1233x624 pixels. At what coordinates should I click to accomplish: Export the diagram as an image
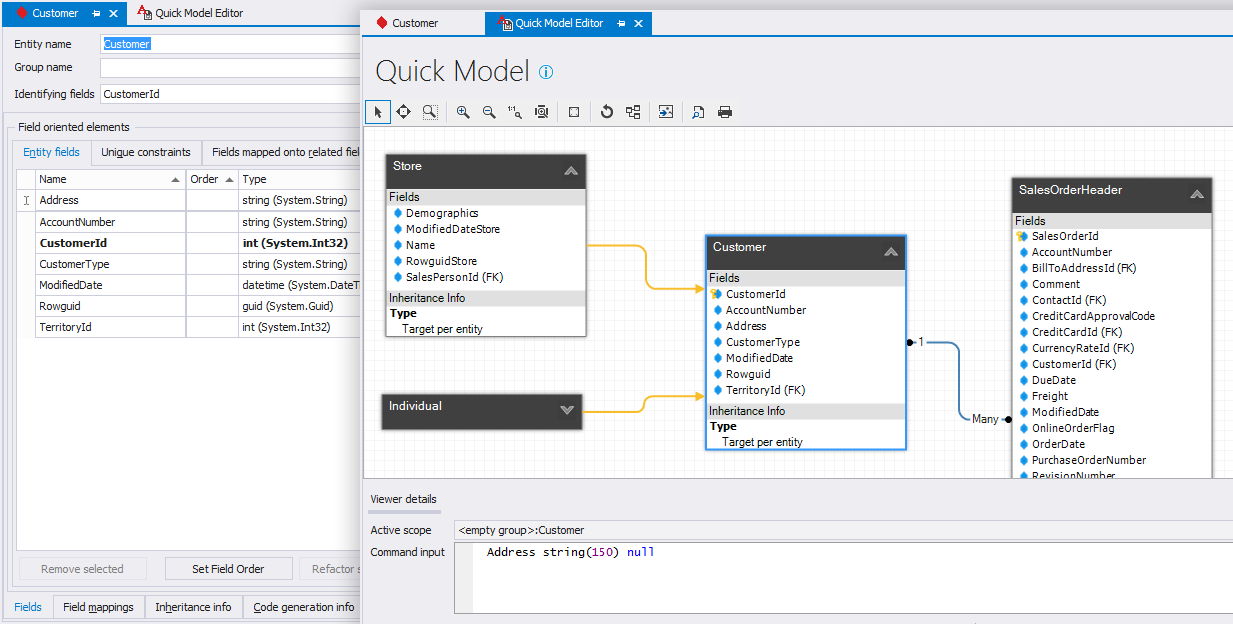point(666,112)
